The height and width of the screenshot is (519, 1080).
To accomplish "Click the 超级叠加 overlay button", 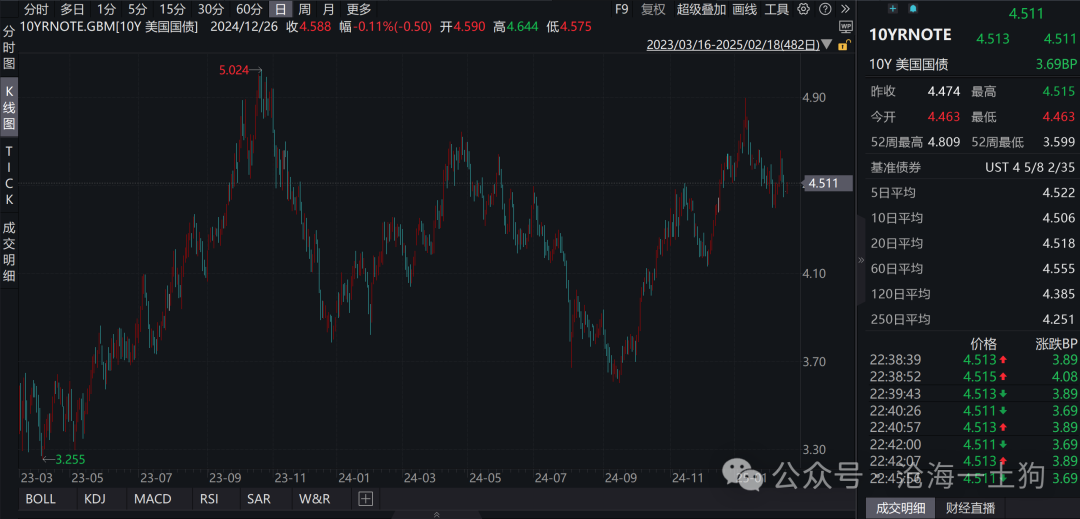I will click(x=701, y=9).
